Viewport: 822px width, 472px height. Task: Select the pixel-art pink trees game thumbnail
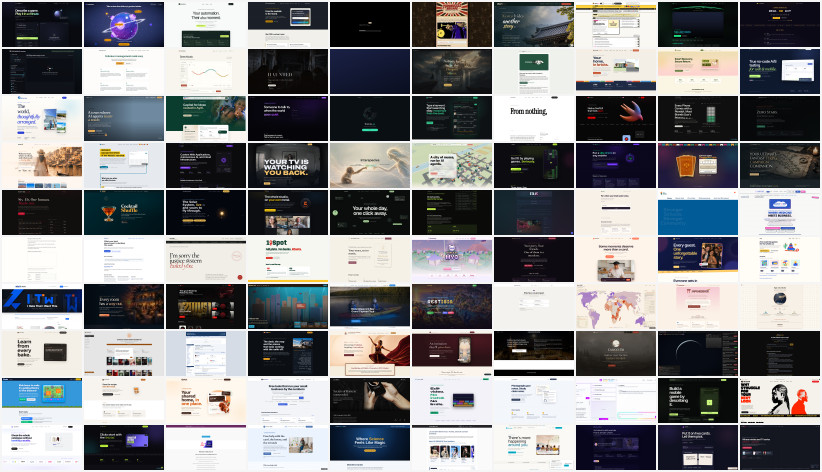pos(452,260)
